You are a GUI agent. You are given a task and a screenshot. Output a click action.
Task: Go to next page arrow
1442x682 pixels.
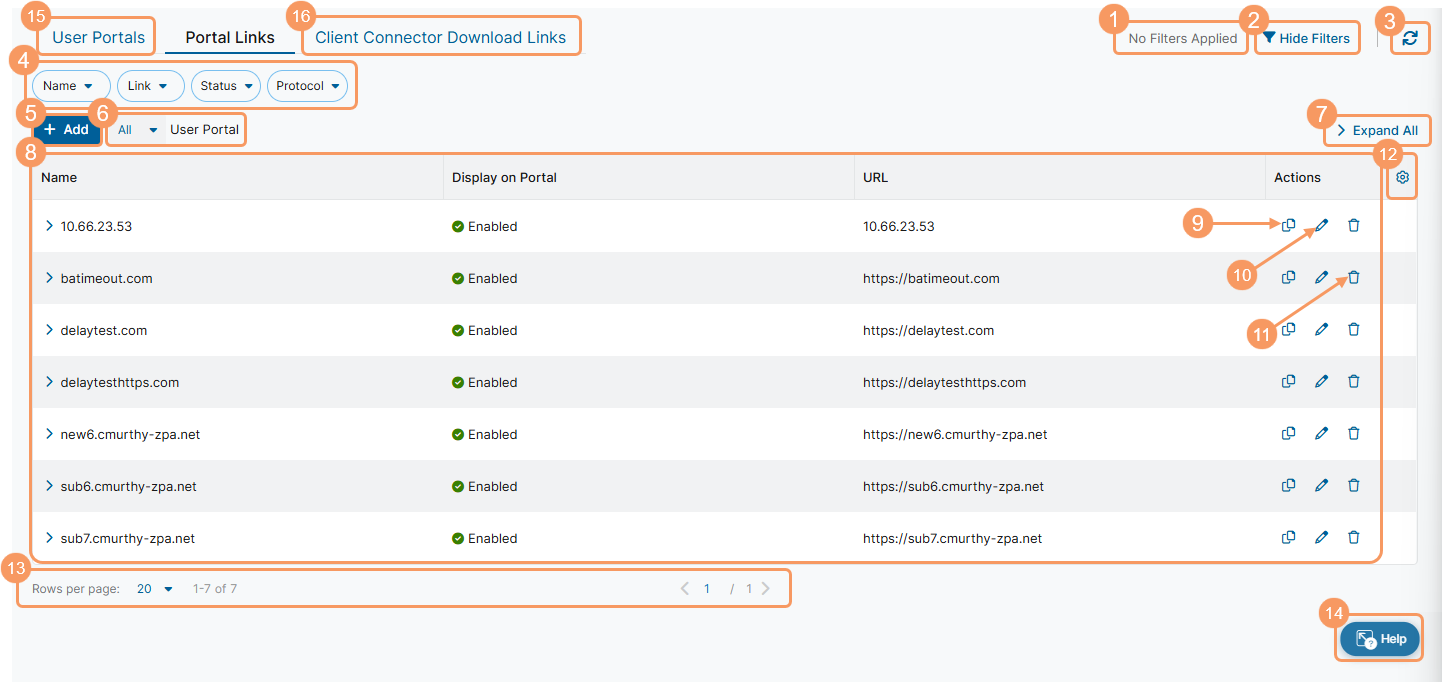click(x=766, y=589)
